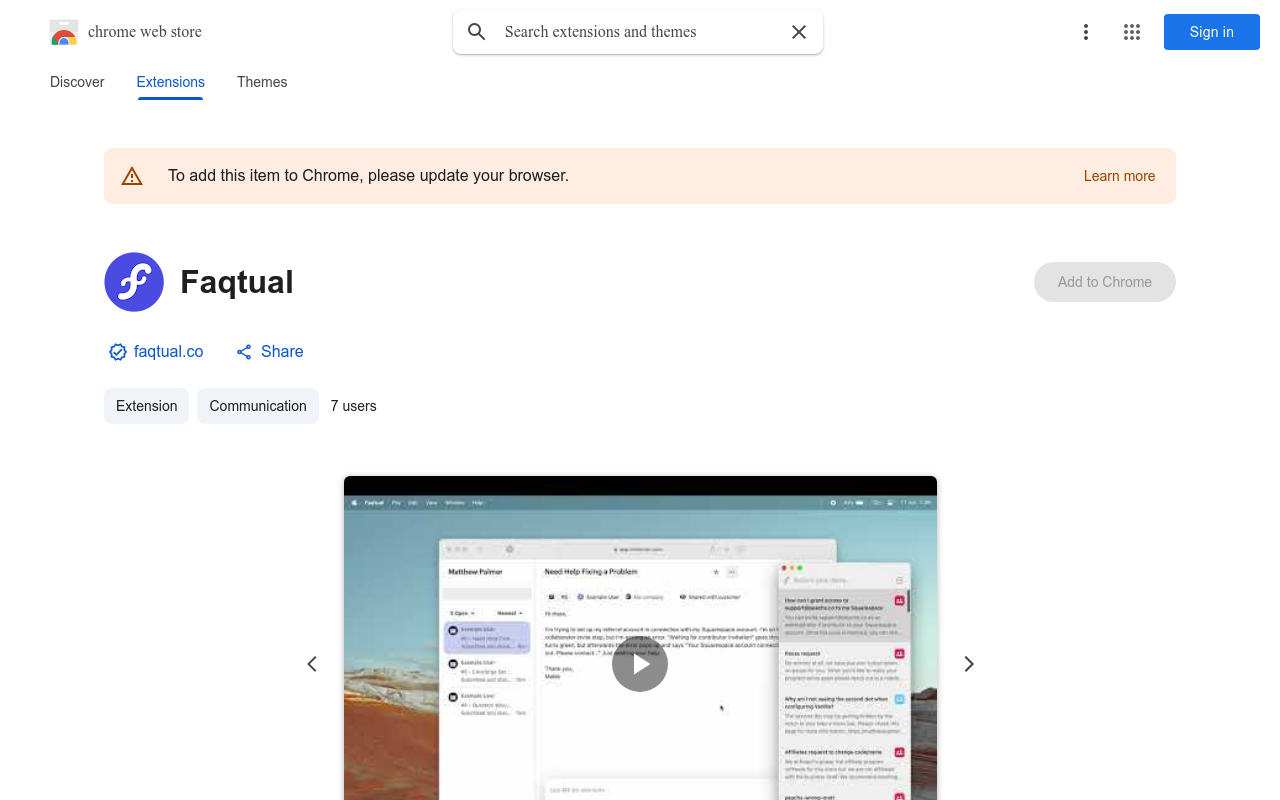This screenshot has height=800, width=1280.
Task: Click the Share icon
Action: [244, 352]
